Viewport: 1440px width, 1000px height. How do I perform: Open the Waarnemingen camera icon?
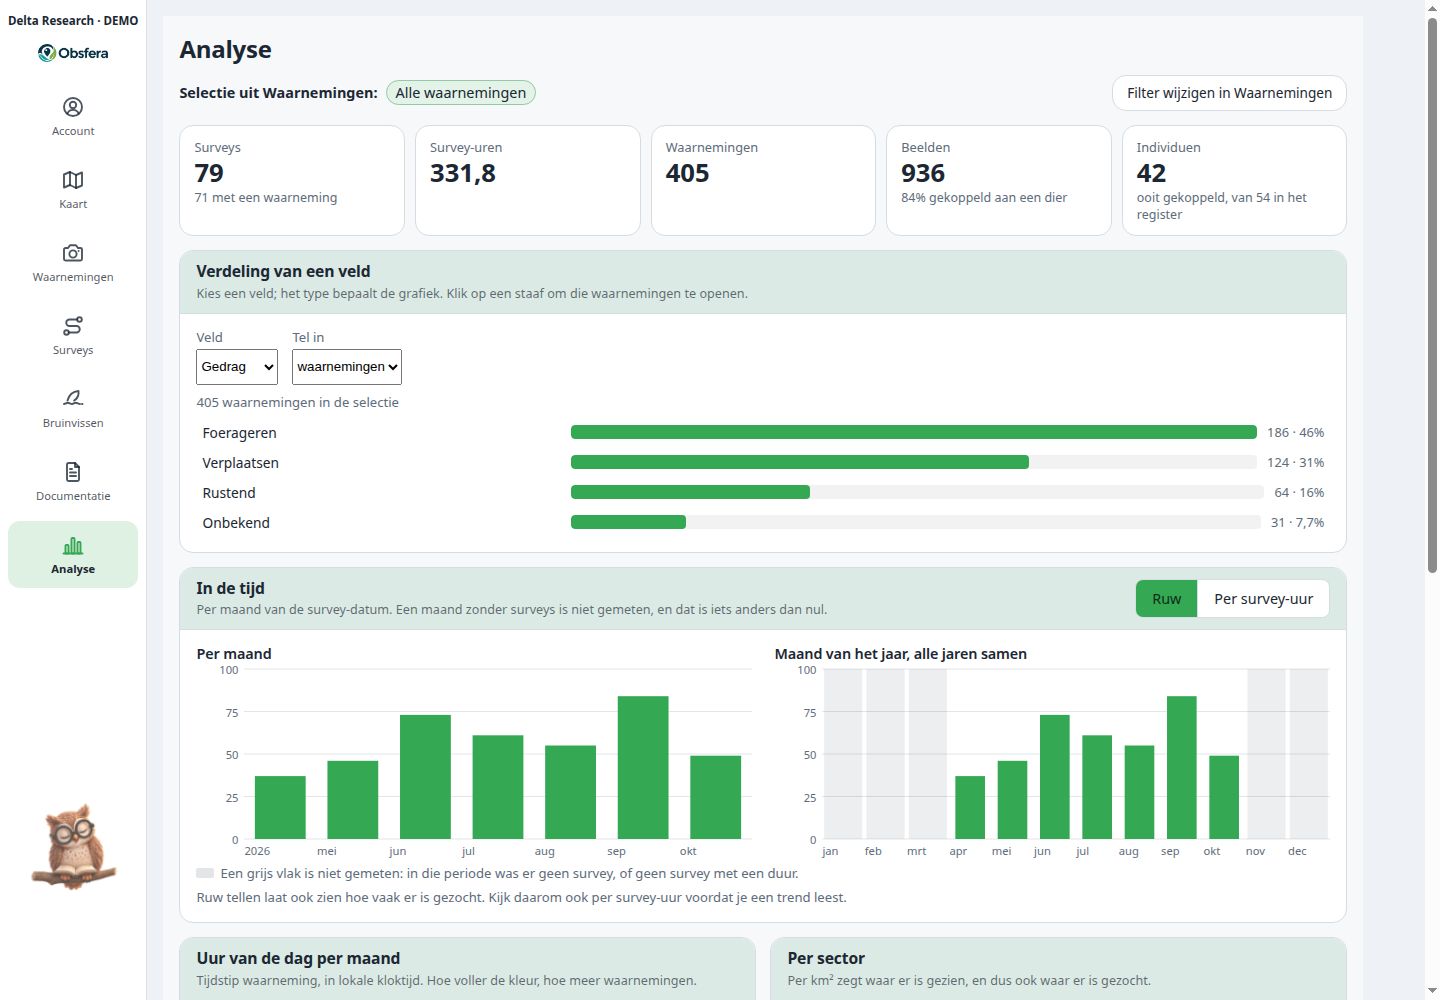(x=73, y=253)
